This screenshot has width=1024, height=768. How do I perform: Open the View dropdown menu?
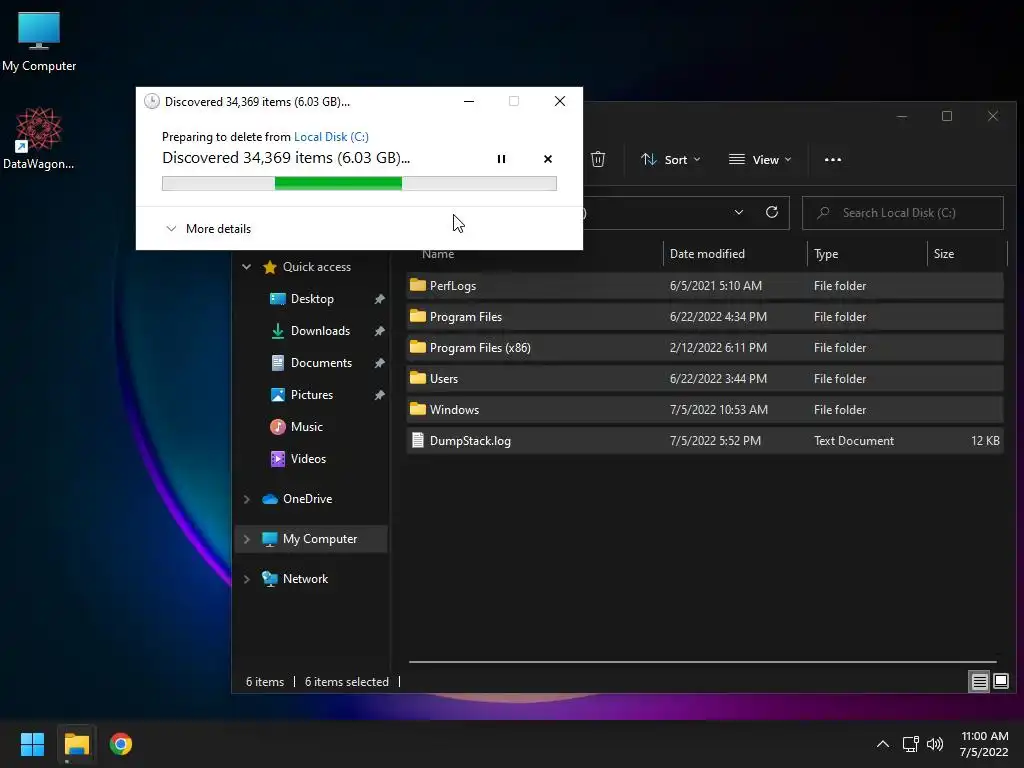(760, 159)
